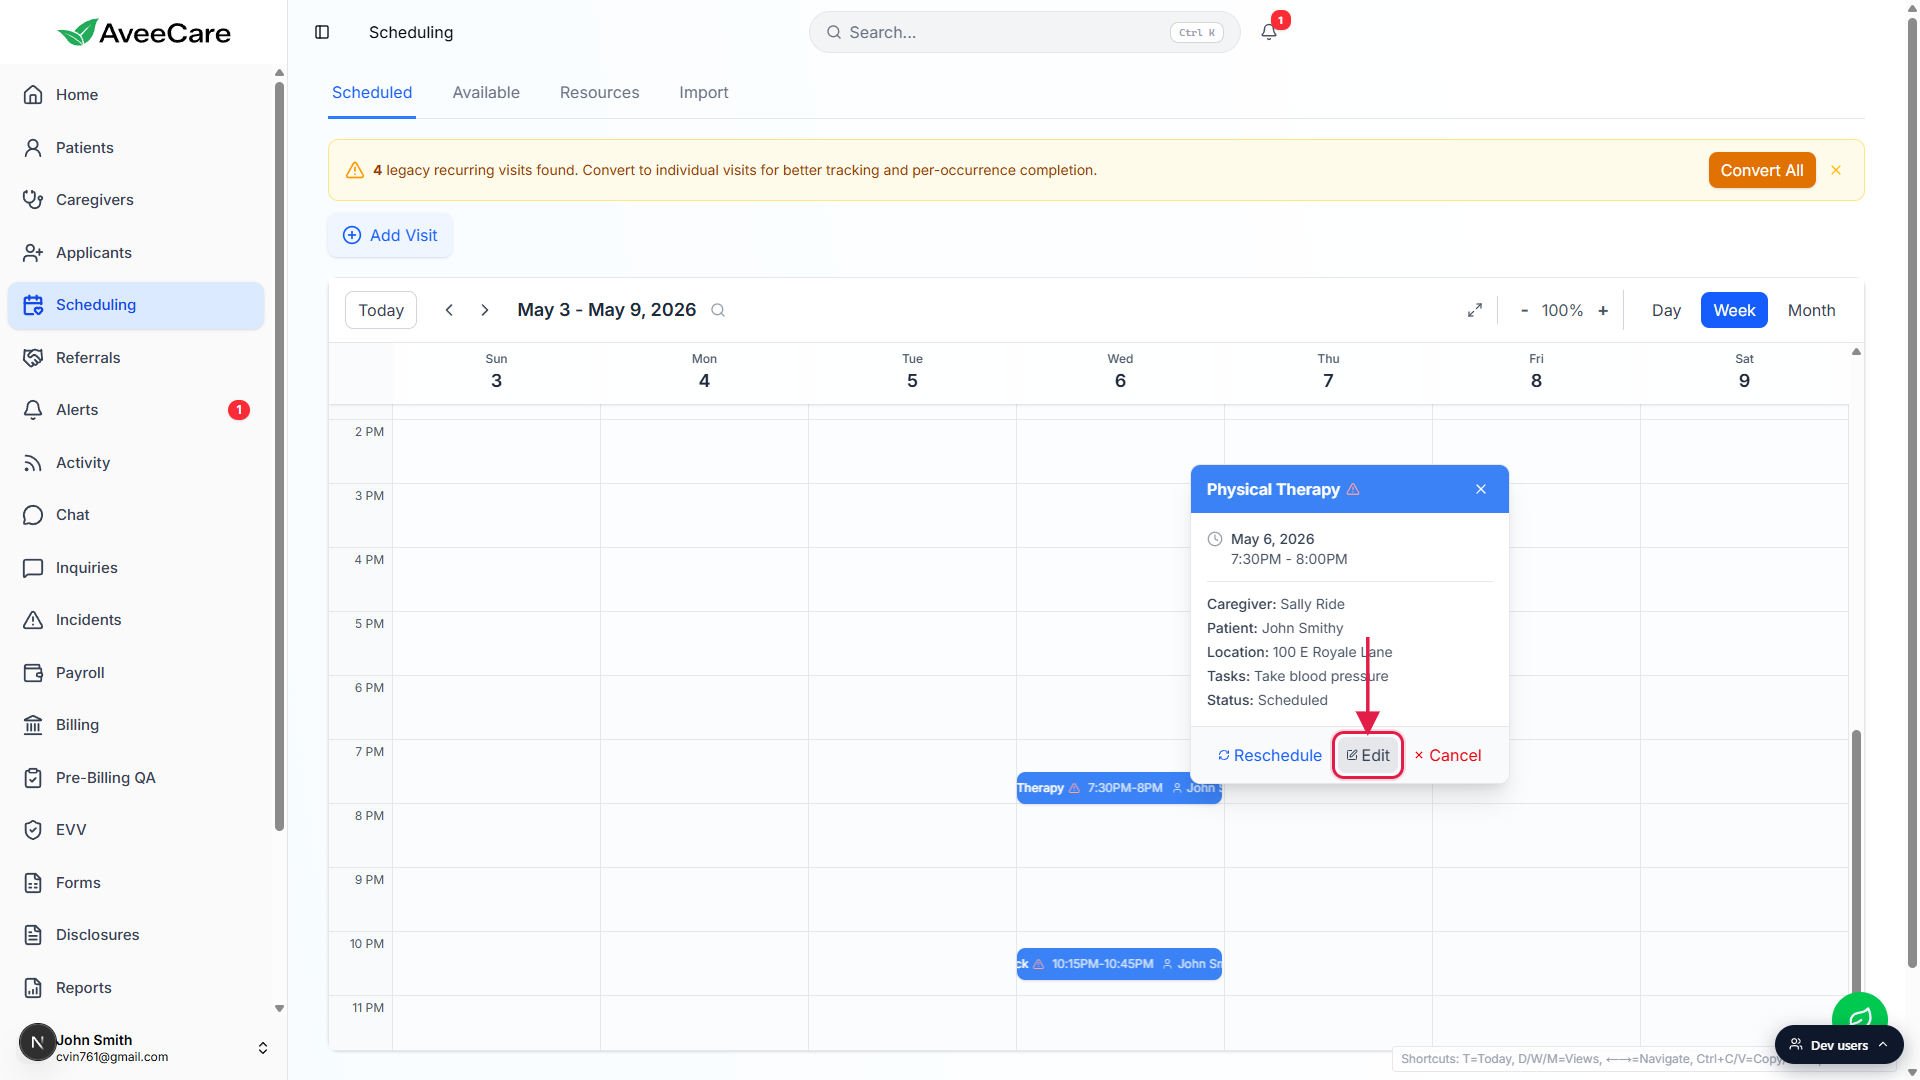Jump to Today in the calendar
Image resolution: width=1920 pixels, height=1080 pixels.
381,310
